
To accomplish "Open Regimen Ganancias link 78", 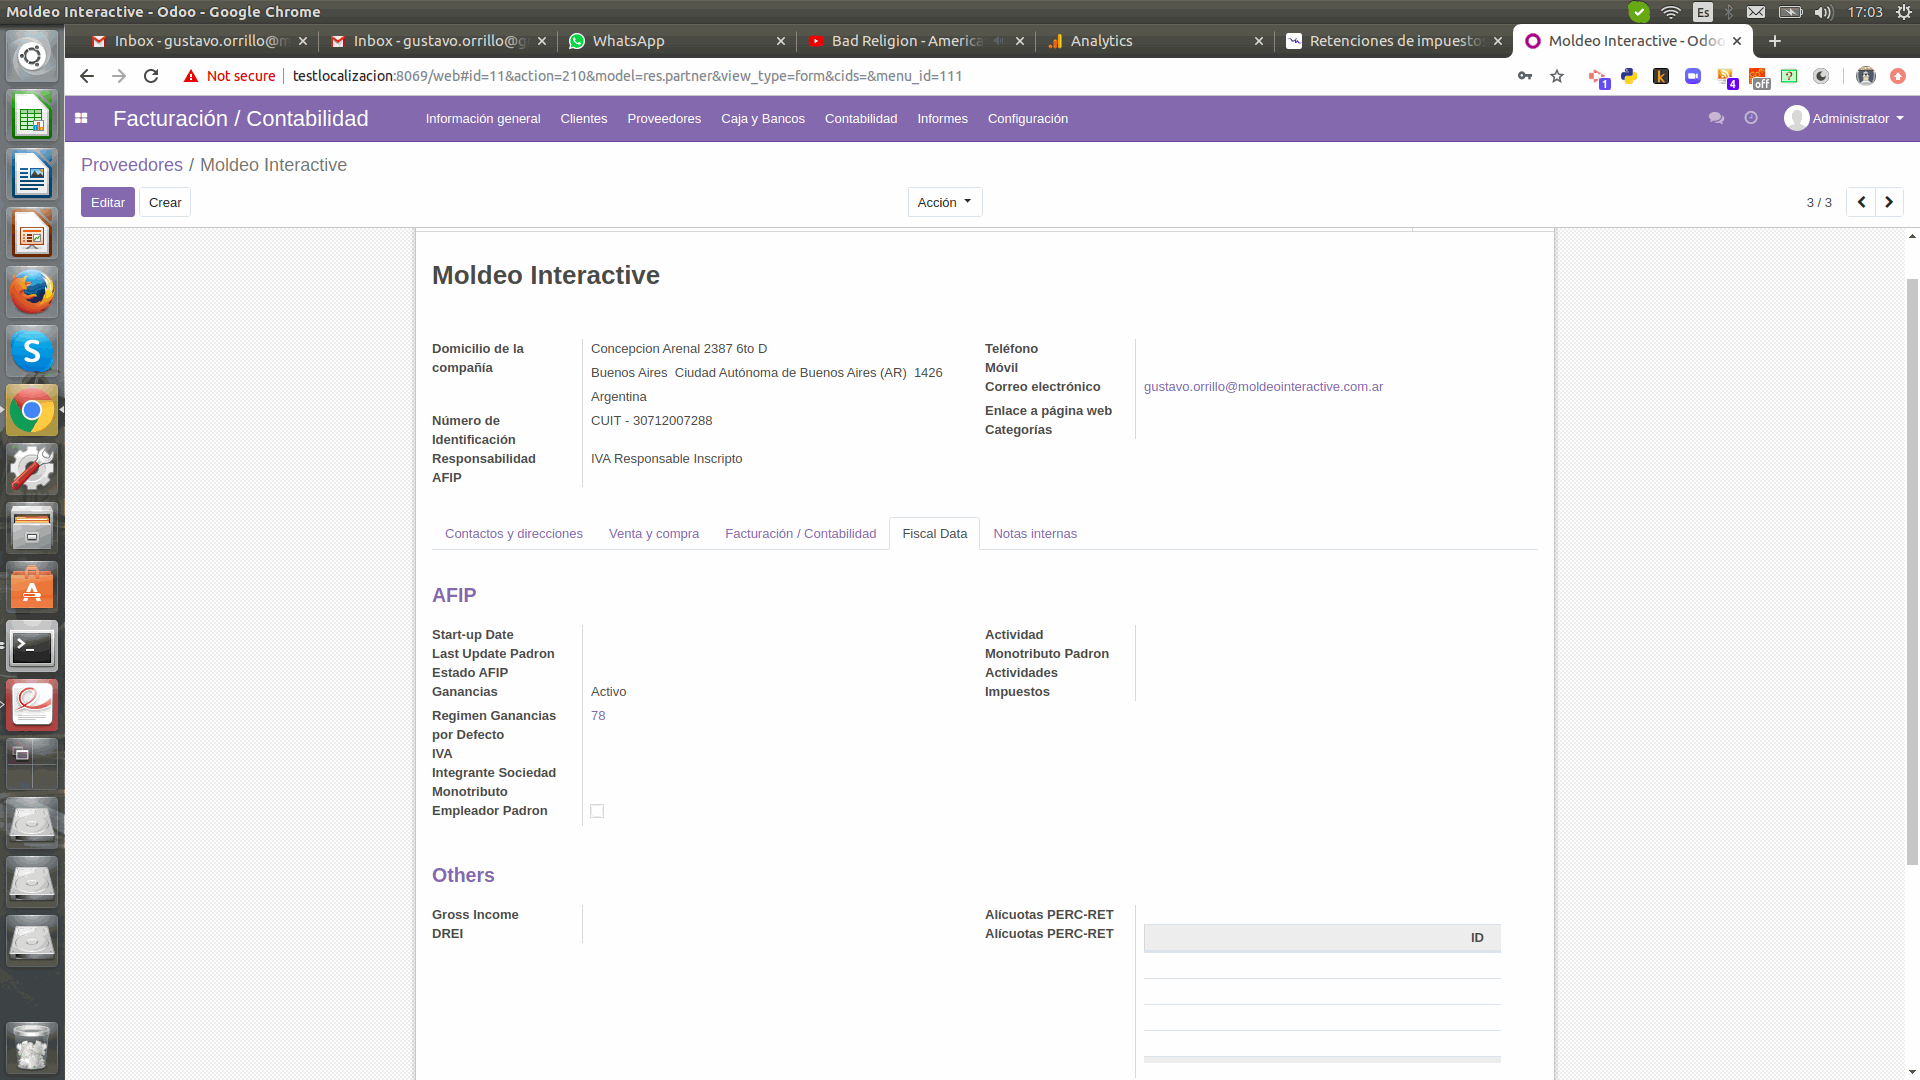I will pyautogui.click(x=598, y=716).
